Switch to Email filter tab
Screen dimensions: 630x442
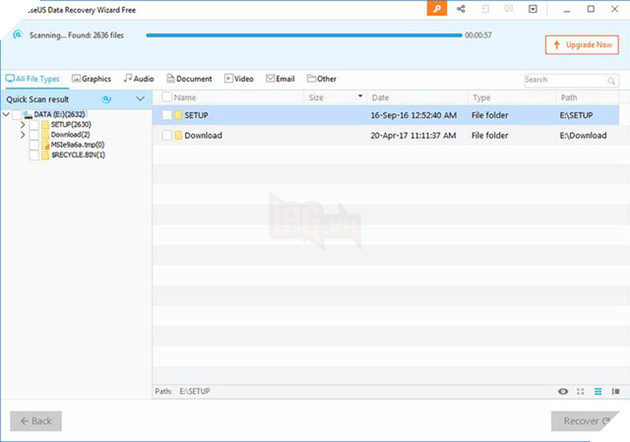coord(280,79)
